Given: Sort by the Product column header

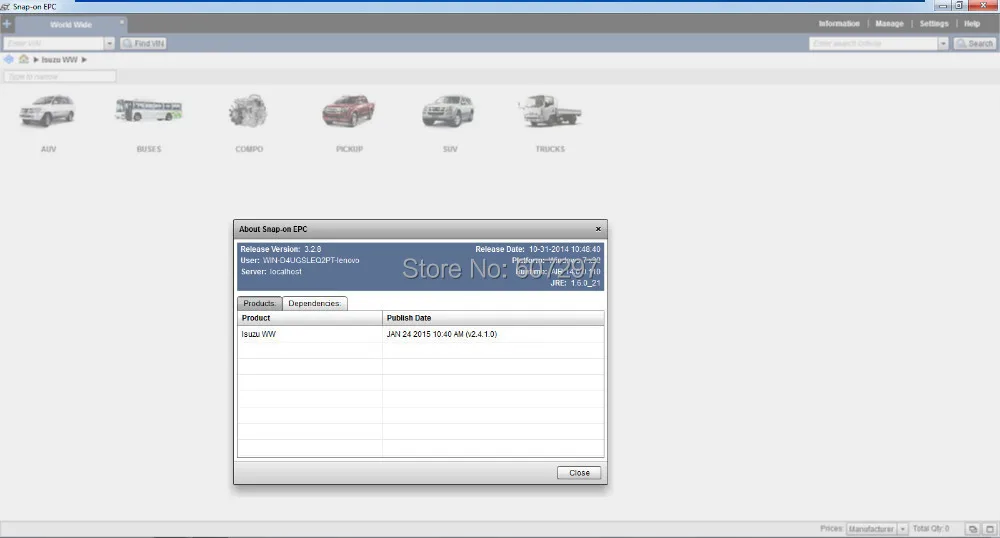Looking at the screenshot, I should pyautogui.click(x=310, y=318).
